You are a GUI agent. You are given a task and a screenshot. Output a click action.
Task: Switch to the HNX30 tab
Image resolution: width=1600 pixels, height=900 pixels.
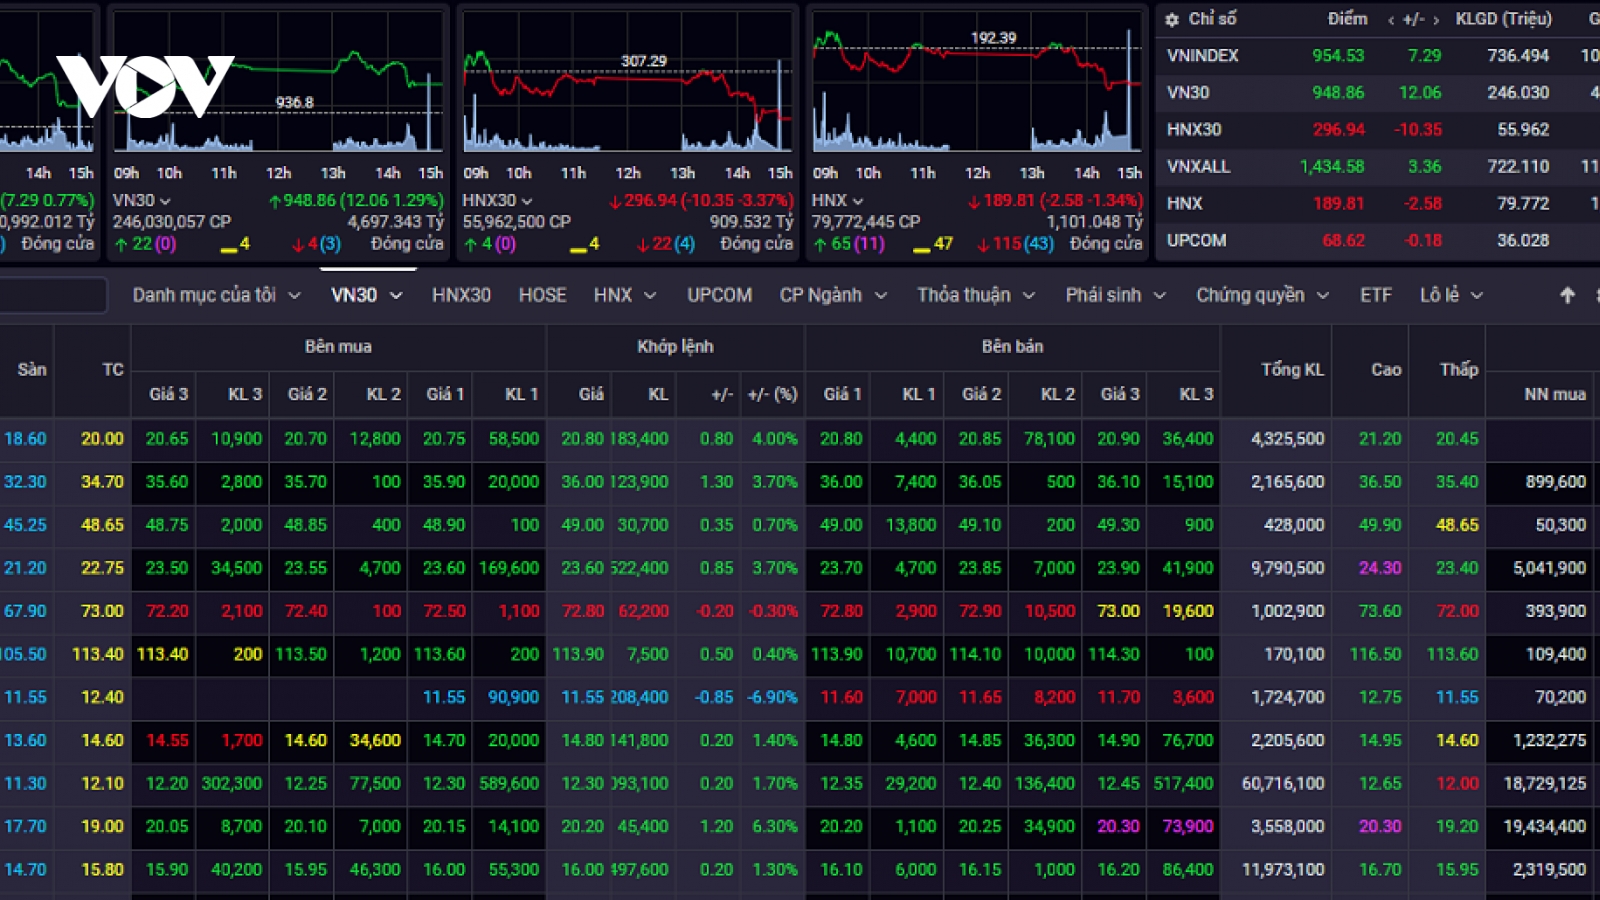[x=461, y=295]
